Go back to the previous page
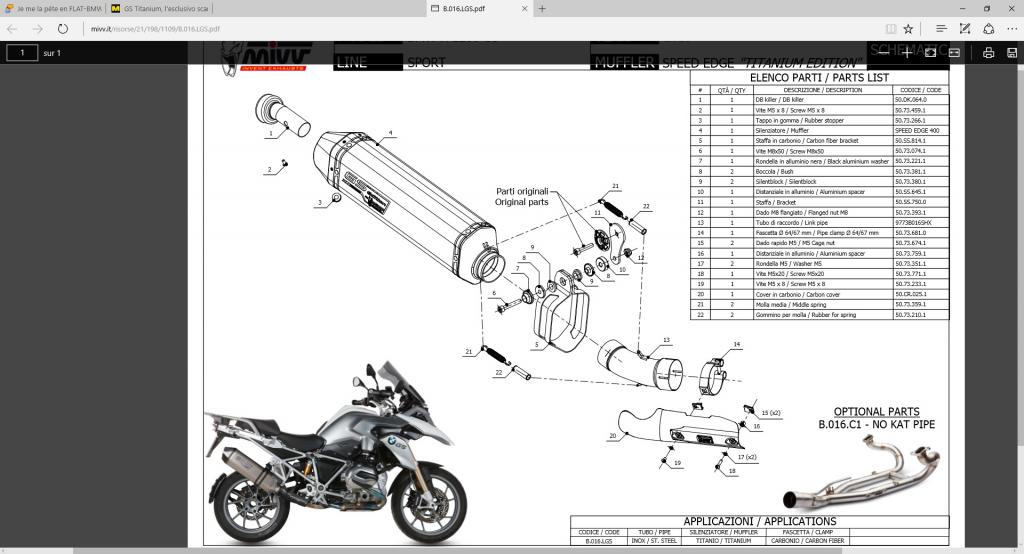This screenshot has height=554, width=1024. 12,29
